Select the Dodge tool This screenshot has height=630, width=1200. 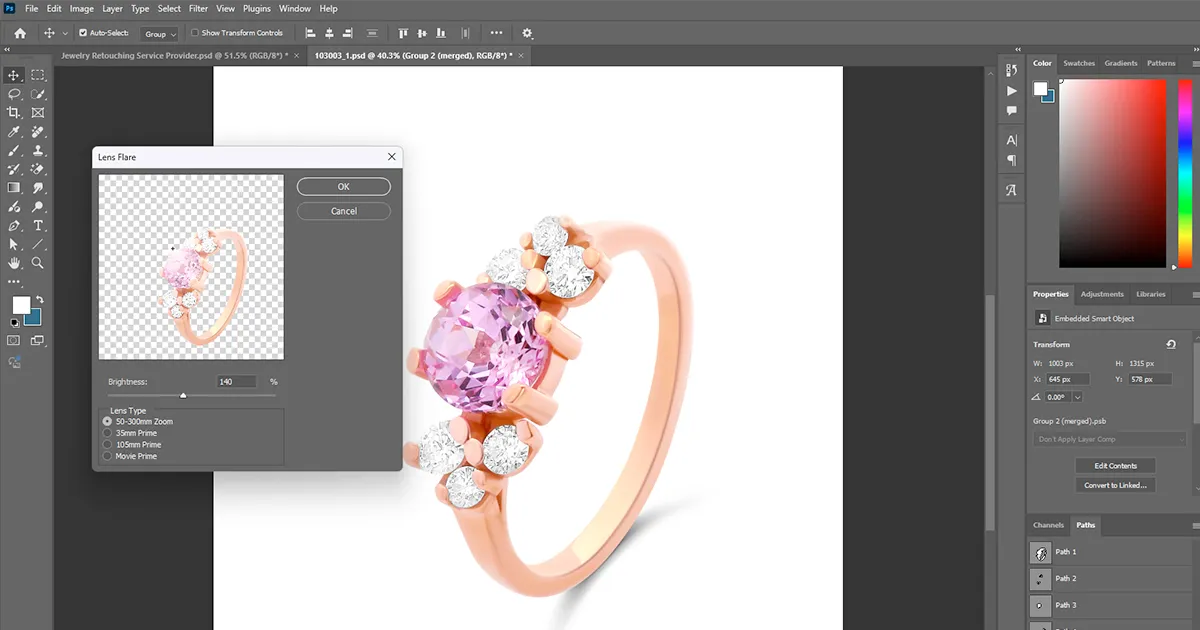click(x=38, y=207)
